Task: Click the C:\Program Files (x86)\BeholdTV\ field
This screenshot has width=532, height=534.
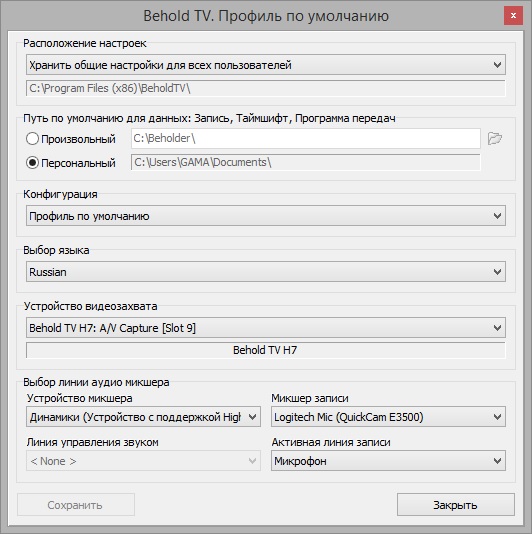Action: (266, 88)
